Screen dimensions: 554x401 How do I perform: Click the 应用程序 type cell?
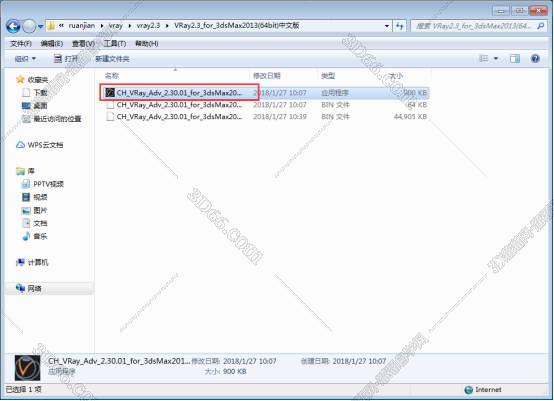335,93
